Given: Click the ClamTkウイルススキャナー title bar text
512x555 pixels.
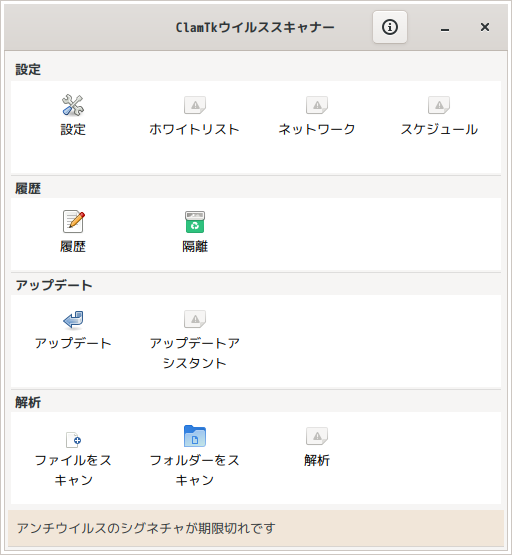Looking at the screenshot, I should pos(255,27).
